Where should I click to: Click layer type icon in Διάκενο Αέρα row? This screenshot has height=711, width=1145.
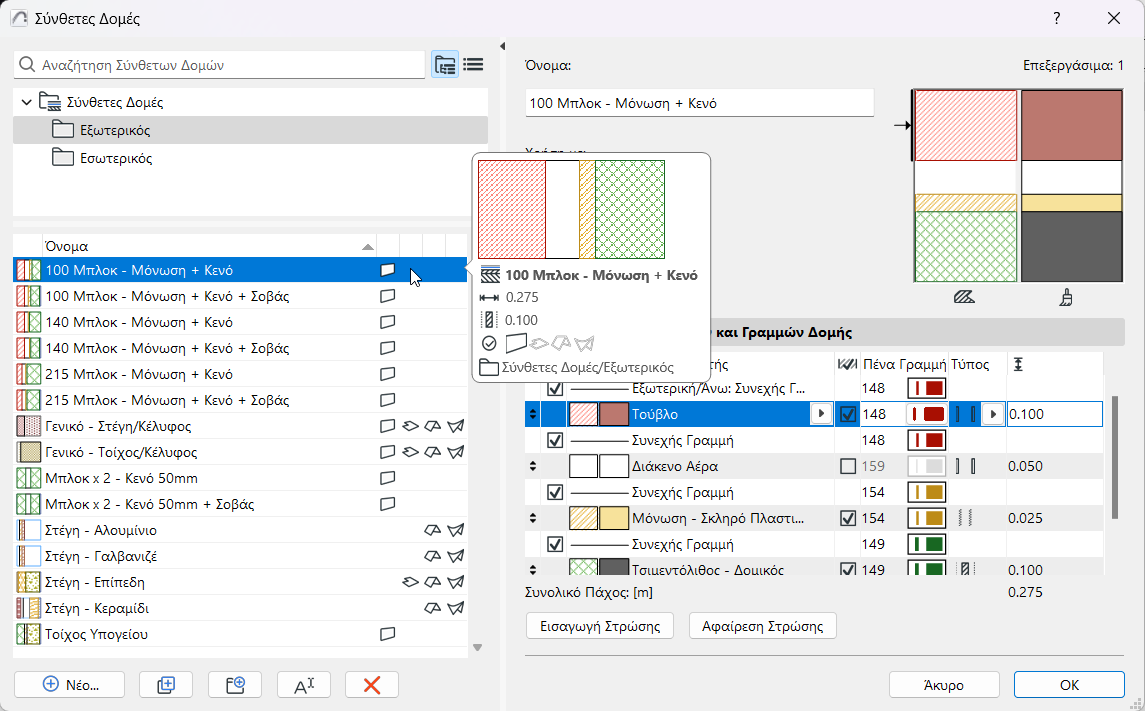pyautogui.click(x=965, y=466)
